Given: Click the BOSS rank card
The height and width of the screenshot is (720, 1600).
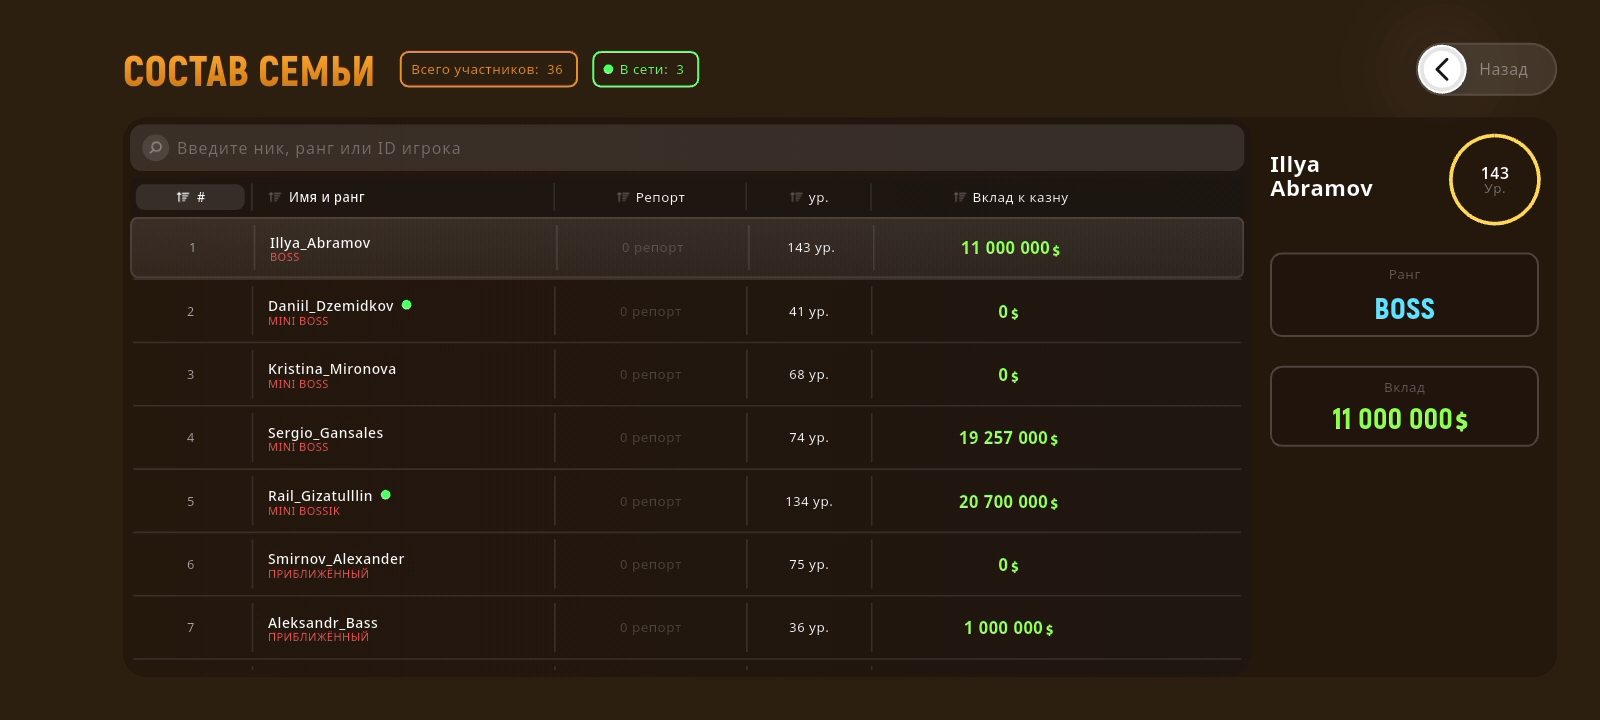Looking at the screenshot, I should coord(1404,295).
